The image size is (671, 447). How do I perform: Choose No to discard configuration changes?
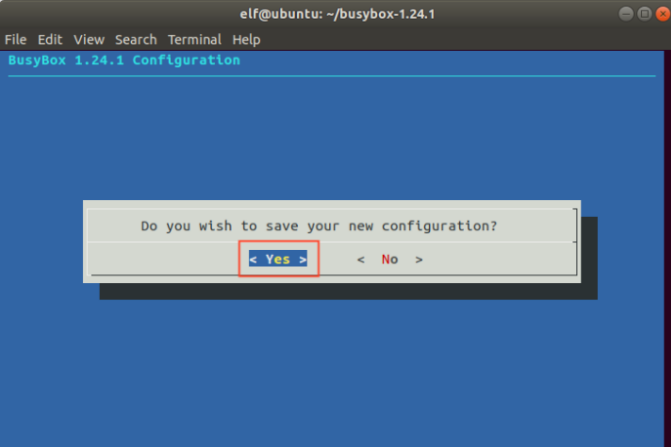pyautogui.click(x=389, y=259)
